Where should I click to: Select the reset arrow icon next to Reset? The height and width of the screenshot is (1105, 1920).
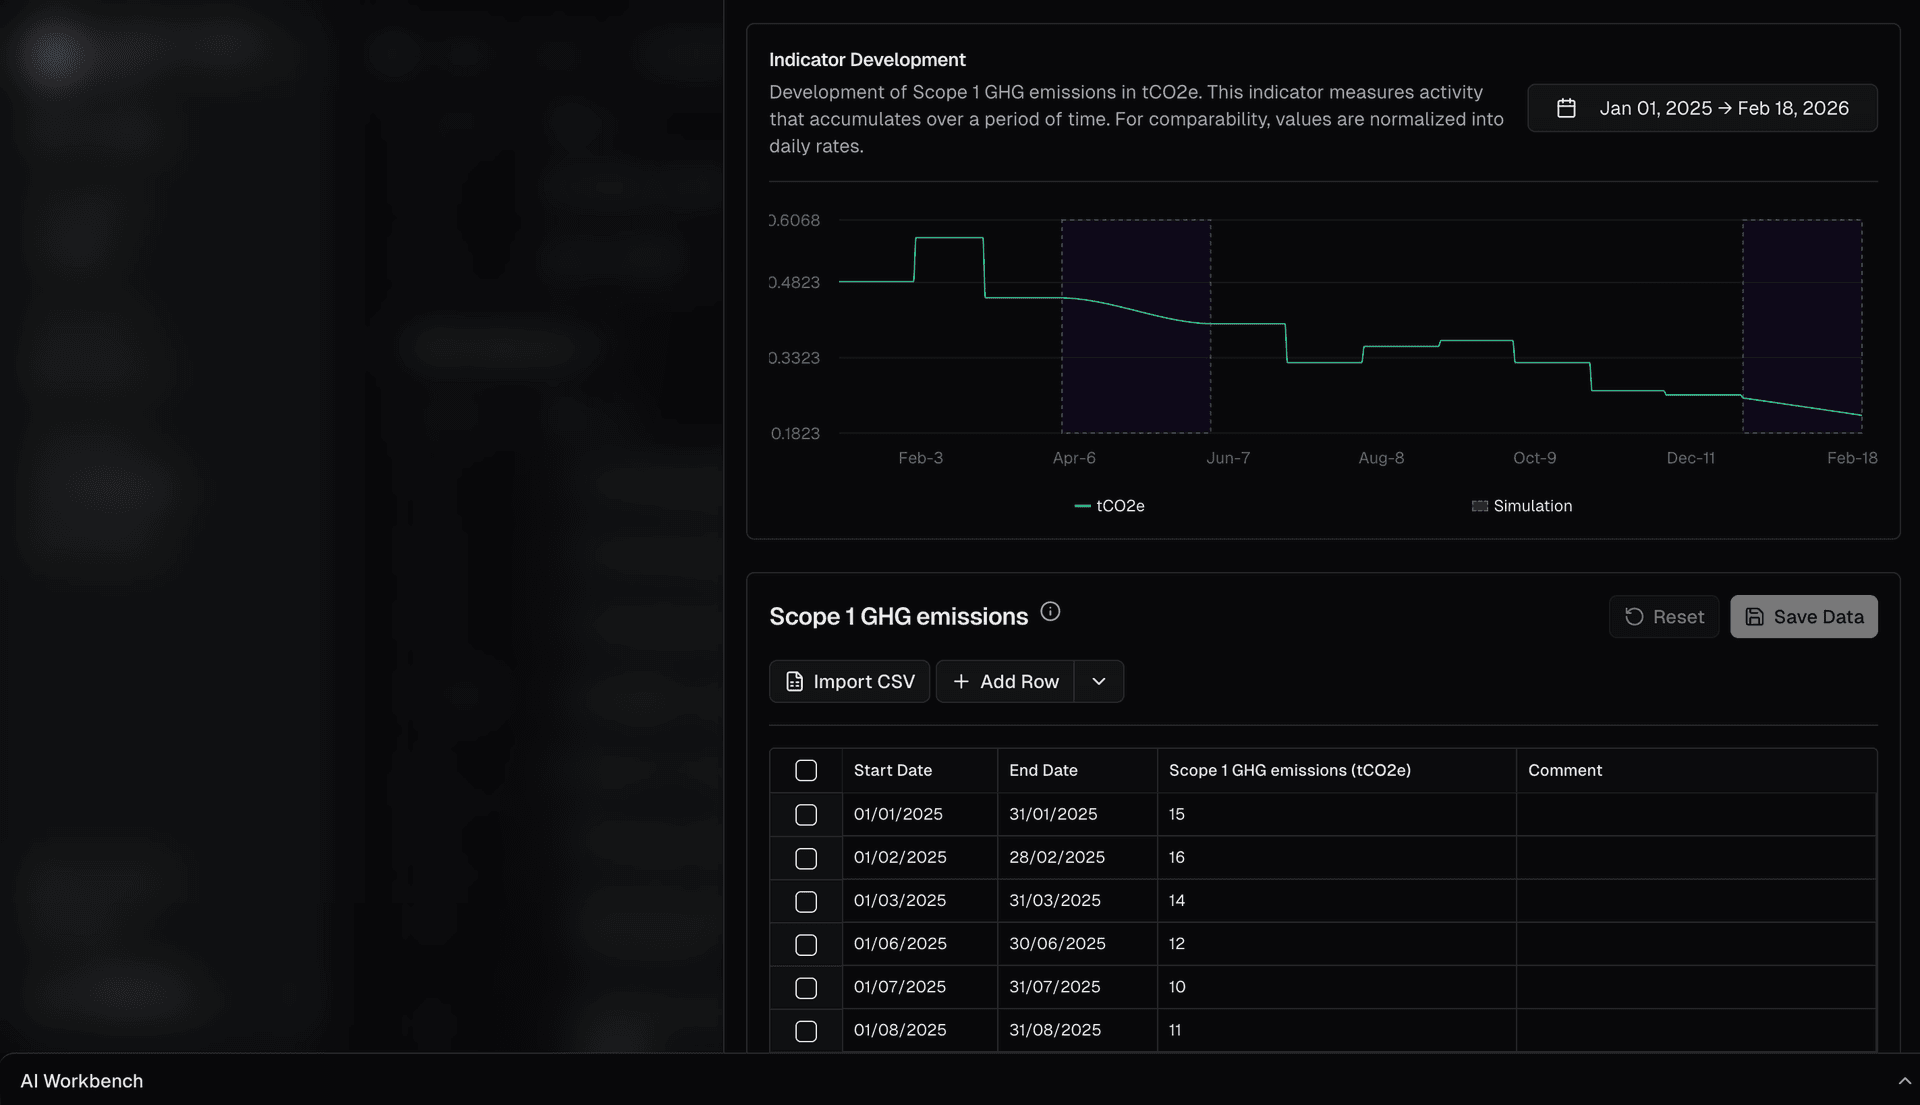pyautogui.click(x=1635, y=617)
